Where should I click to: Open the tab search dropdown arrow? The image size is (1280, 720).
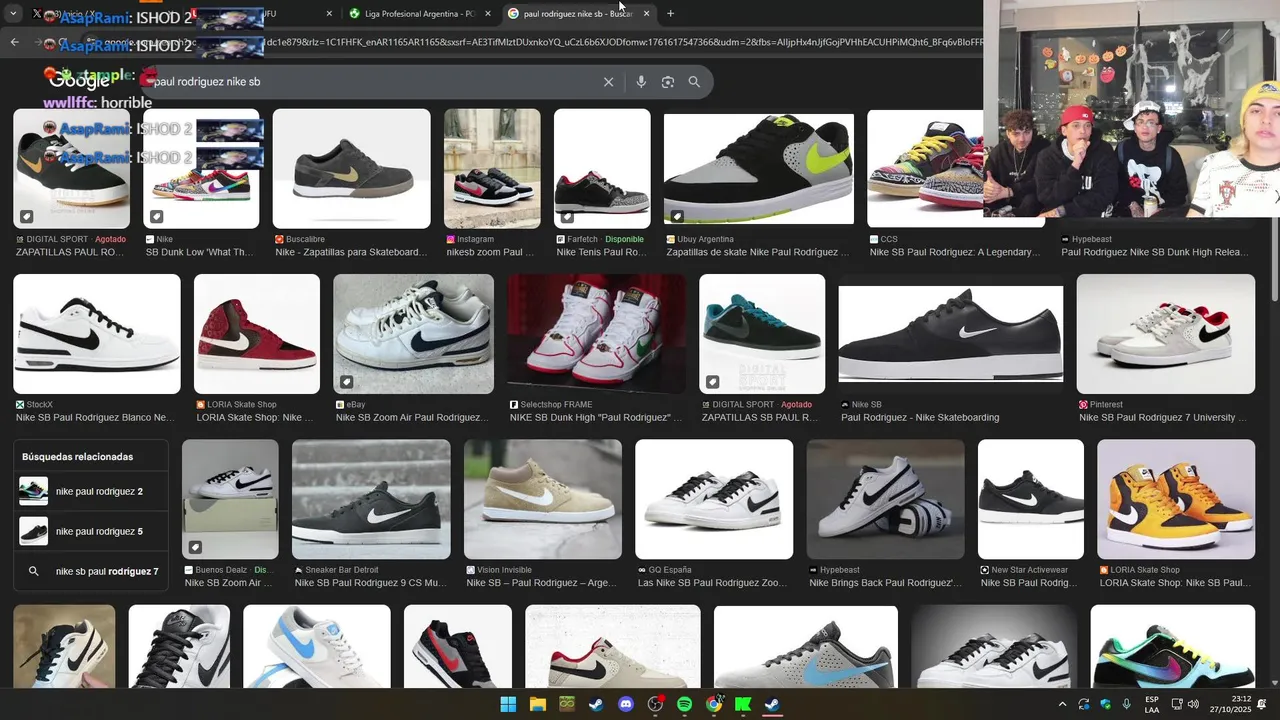pyautogui.click(x=13, y=14)
